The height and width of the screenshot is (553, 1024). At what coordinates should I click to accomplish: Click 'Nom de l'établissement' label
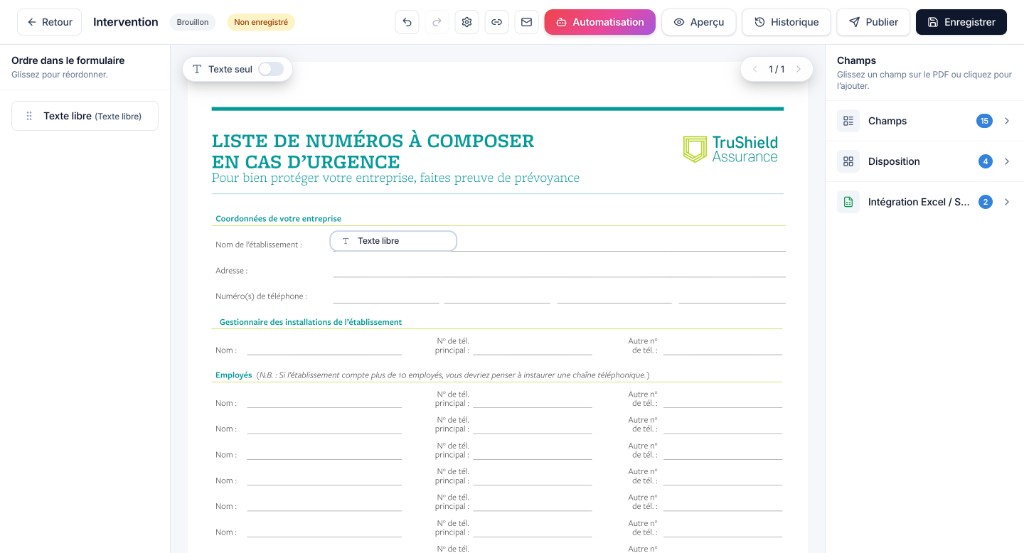coord(259,245)
